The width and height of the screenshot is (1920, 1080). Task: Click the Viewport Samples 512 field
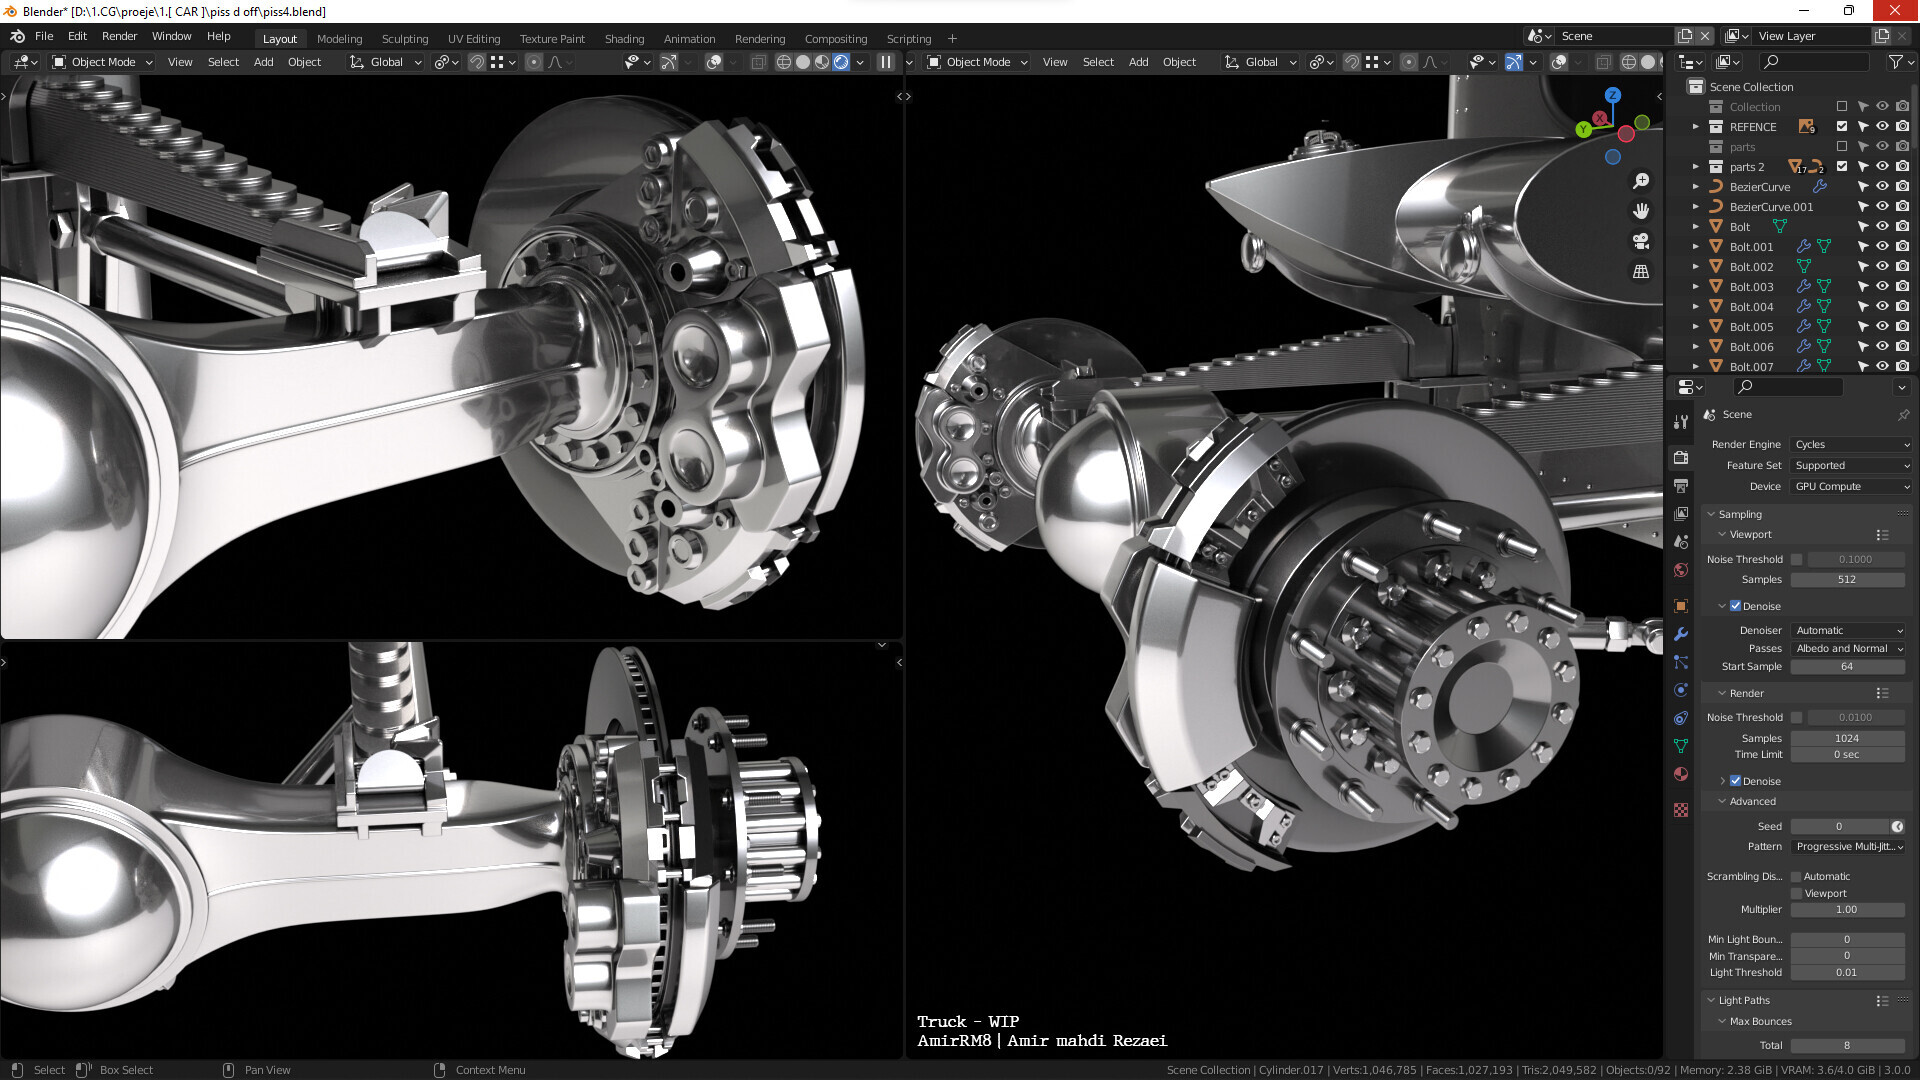click(x=1846, y=580)
